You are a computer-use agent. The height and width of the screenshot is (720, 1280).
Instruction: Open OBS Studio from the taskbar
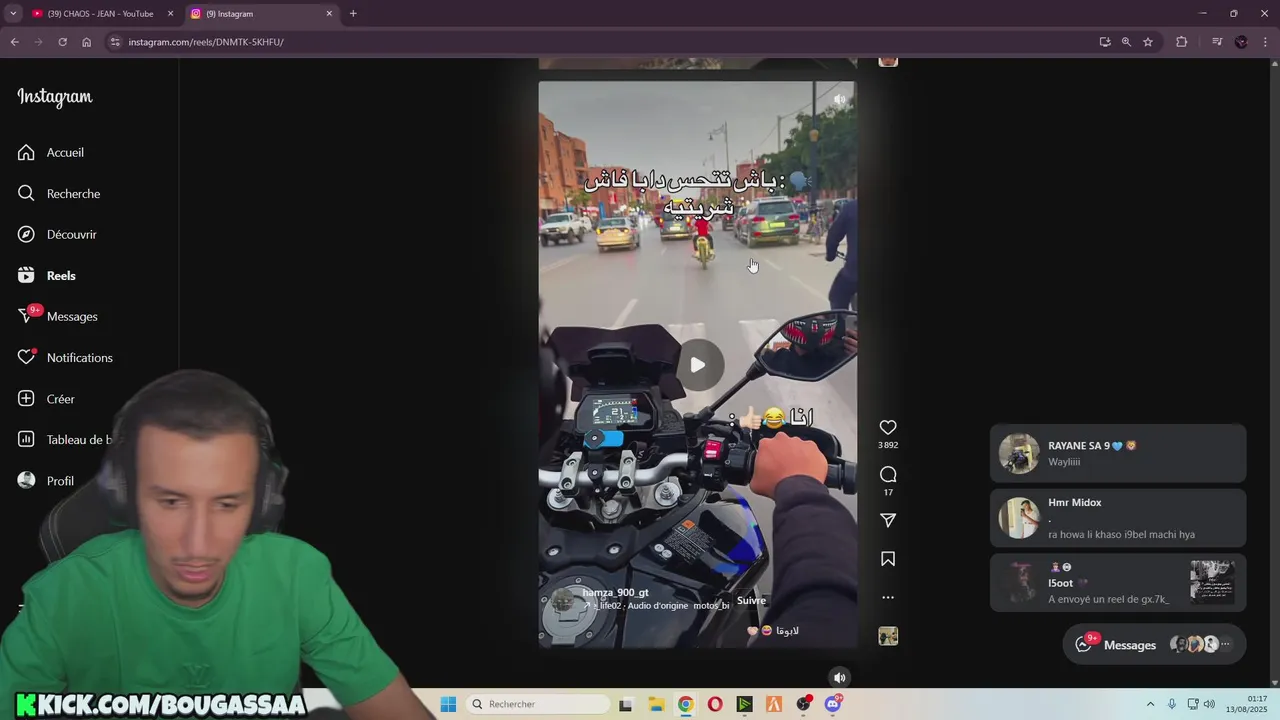coord(803,704)
